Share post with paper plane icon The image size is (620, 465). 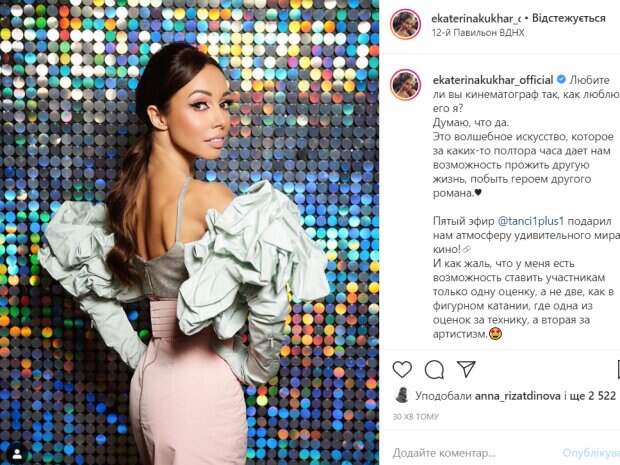pos(466,369)
